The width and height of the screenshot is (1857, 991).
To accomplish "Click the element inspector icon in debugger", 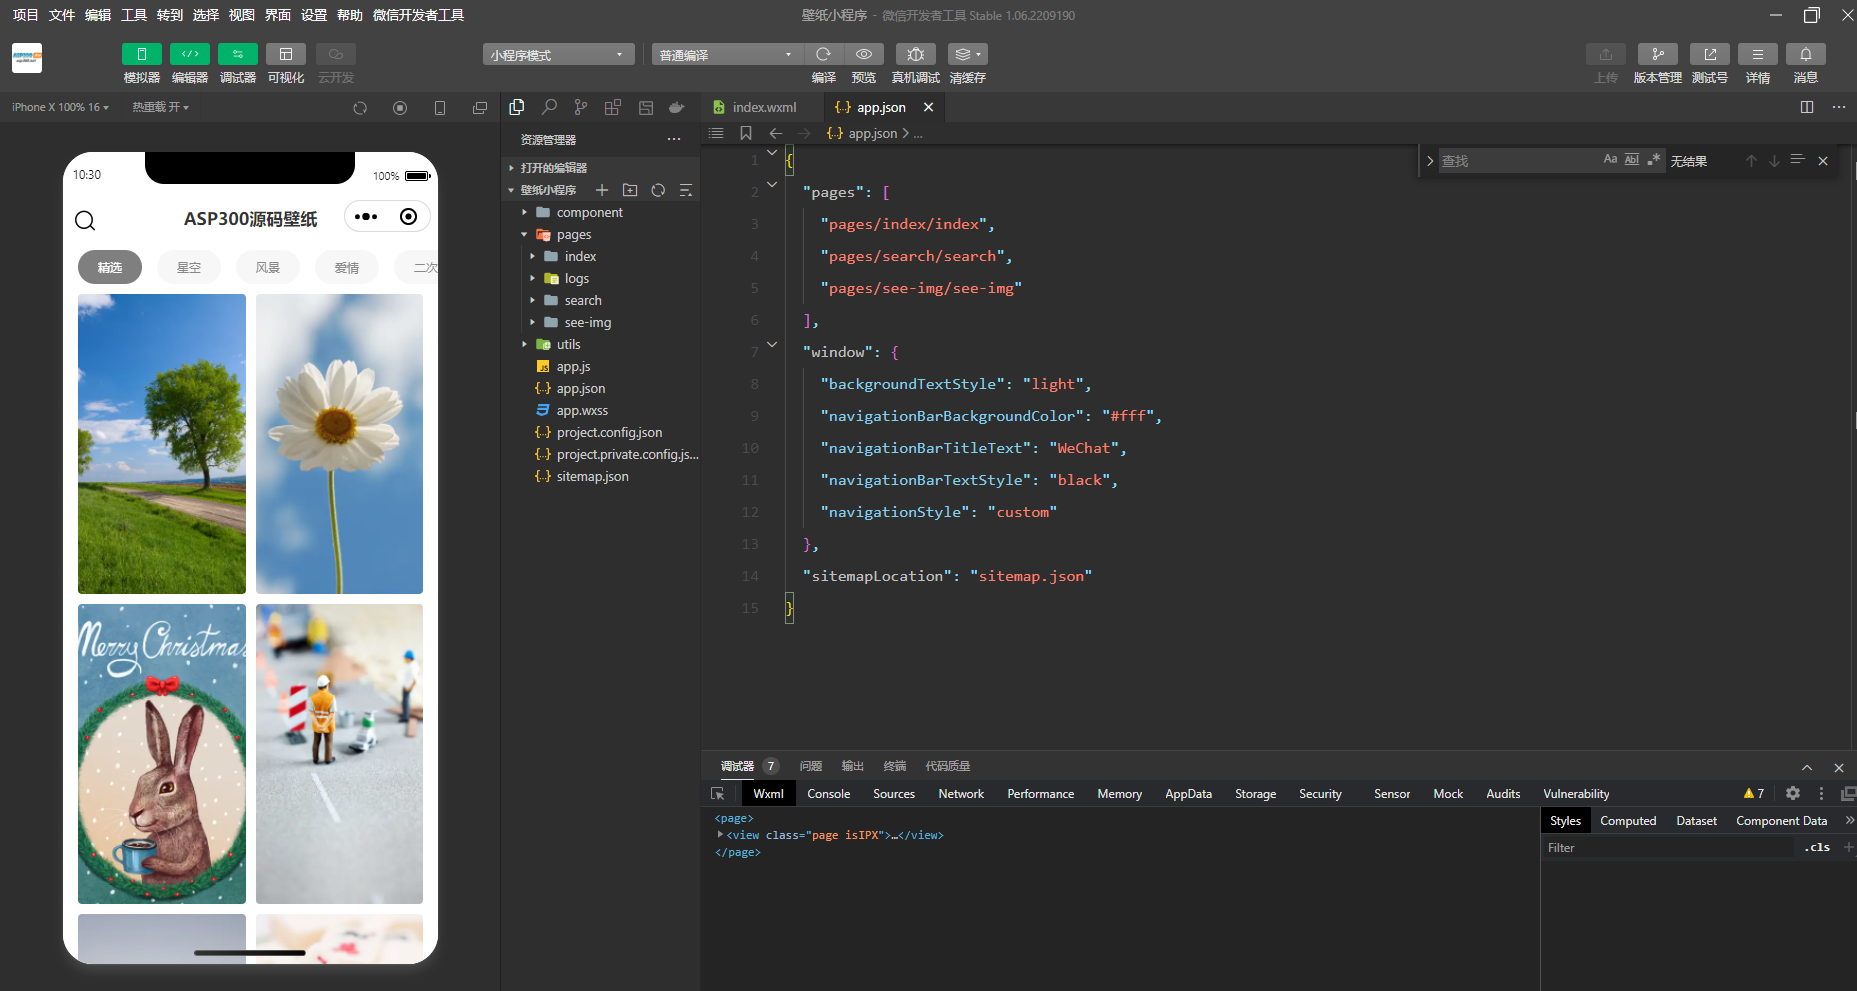I will 717,793.
